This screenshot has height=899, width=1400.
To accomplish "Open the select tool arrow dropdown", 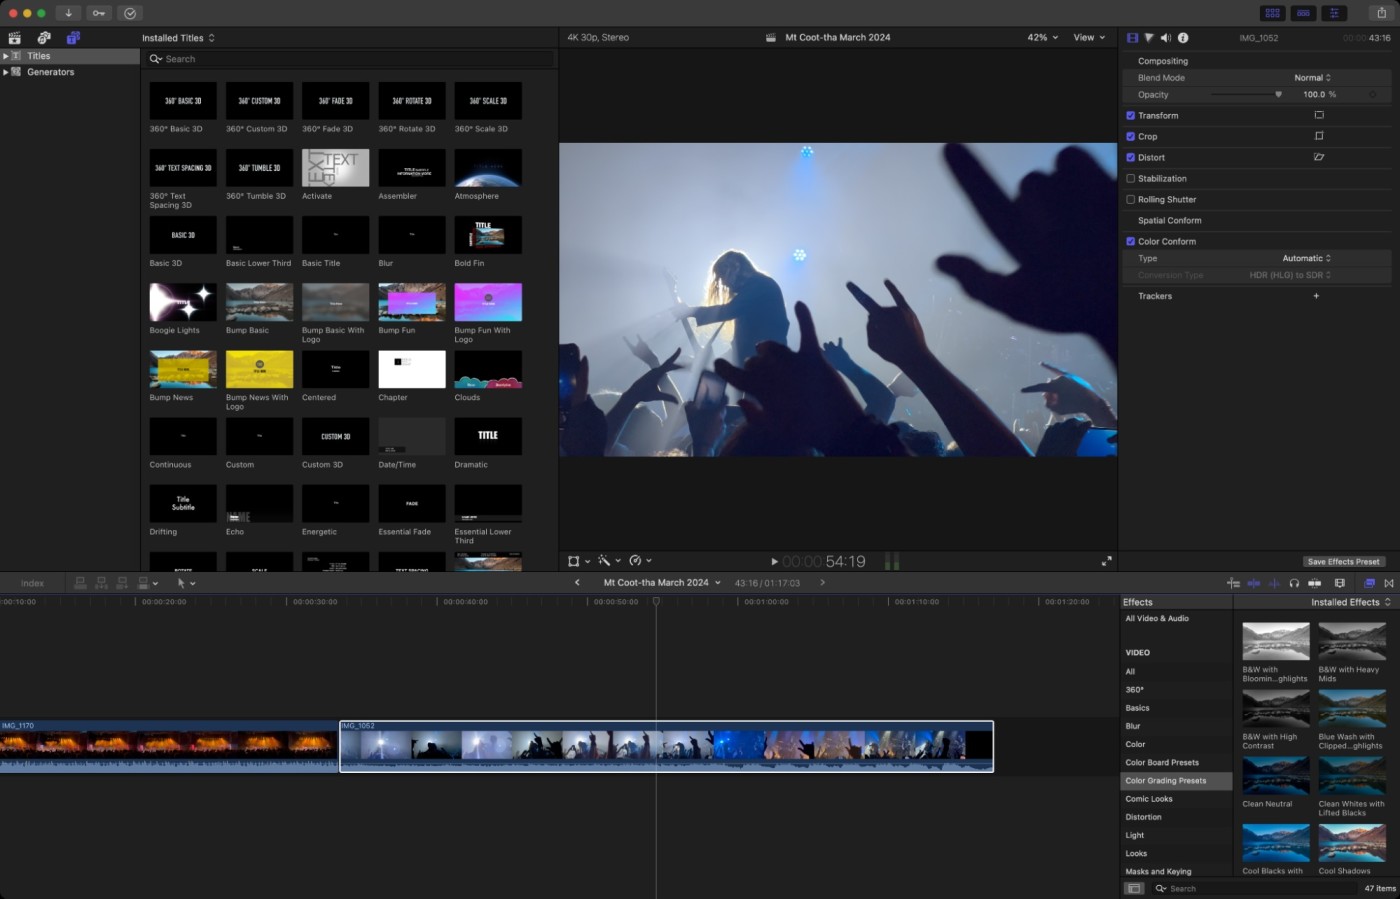I will [186, 583].
